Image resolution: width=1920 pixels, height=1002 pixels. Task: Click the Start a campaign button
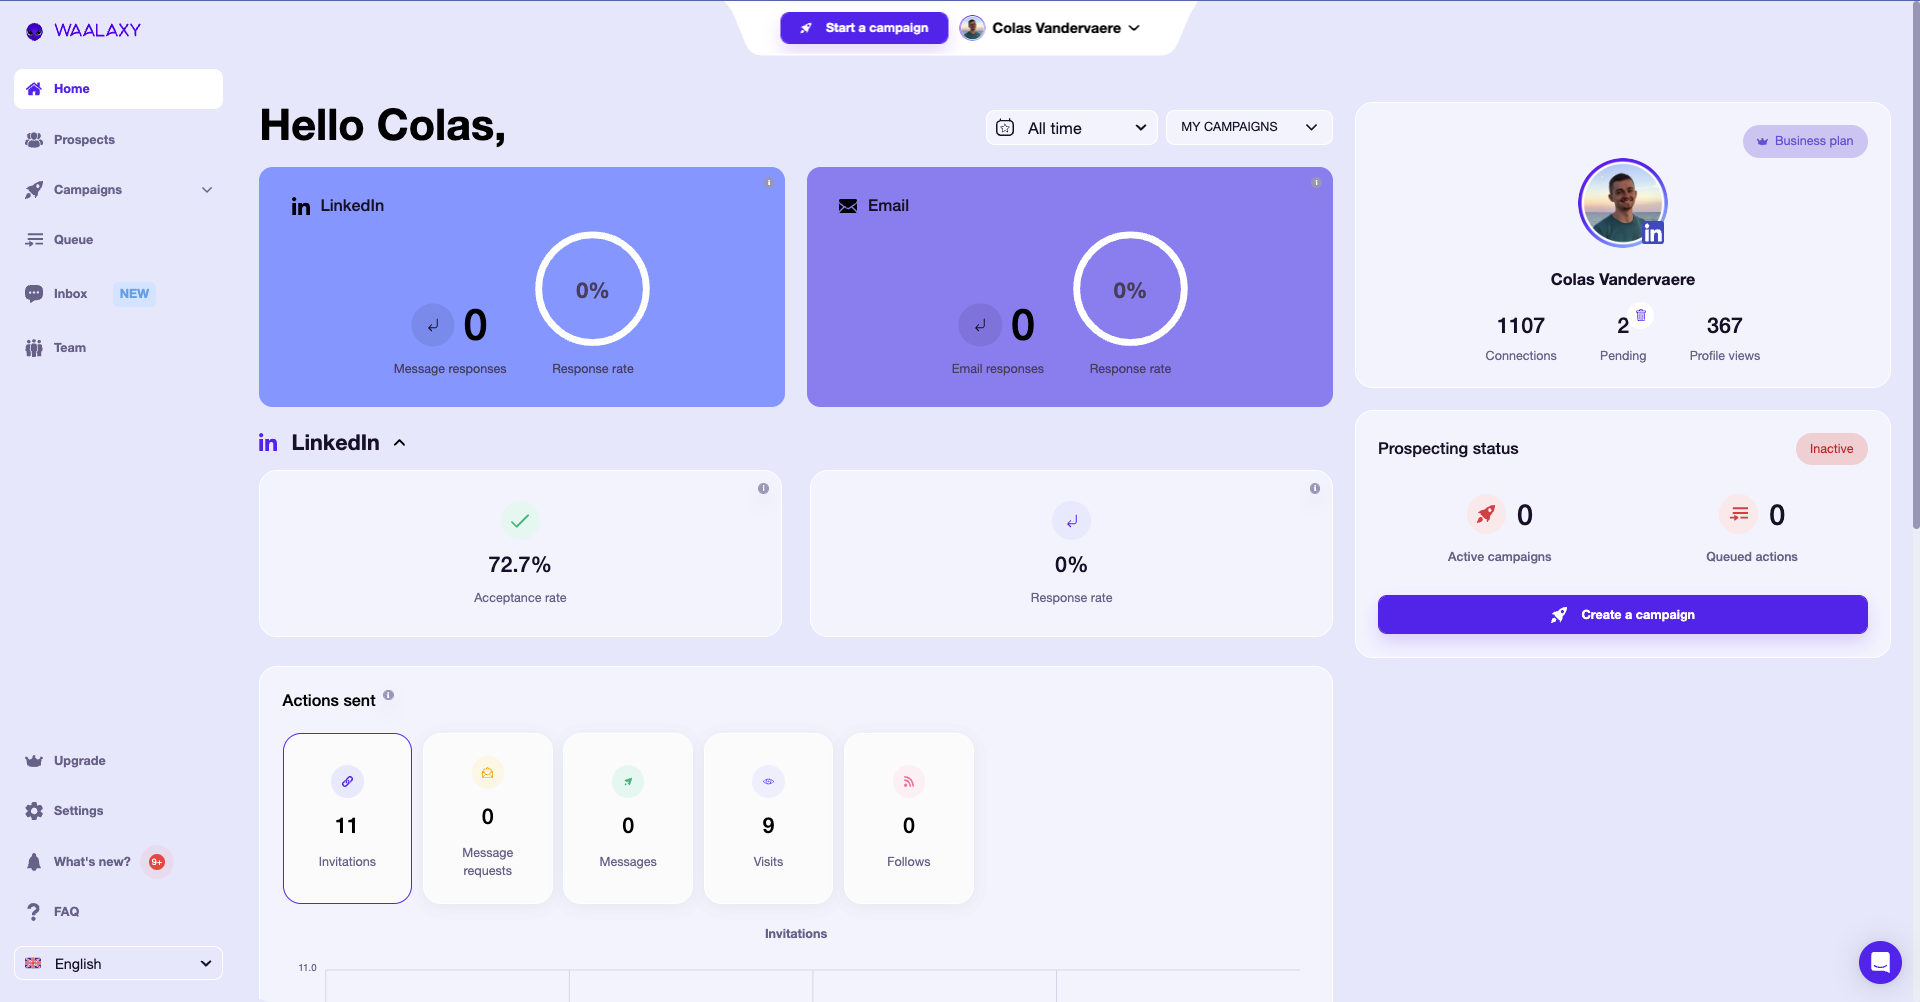(864, 28)
